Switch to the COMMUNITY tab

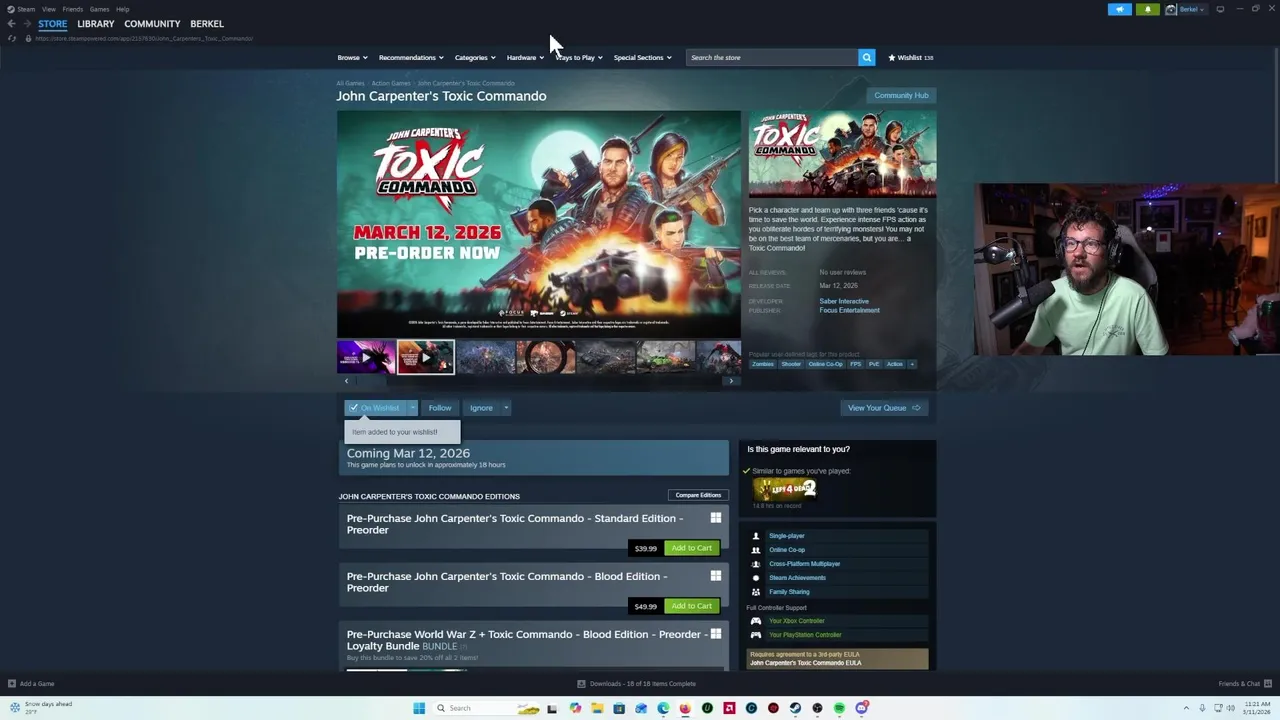pos(152,24)
